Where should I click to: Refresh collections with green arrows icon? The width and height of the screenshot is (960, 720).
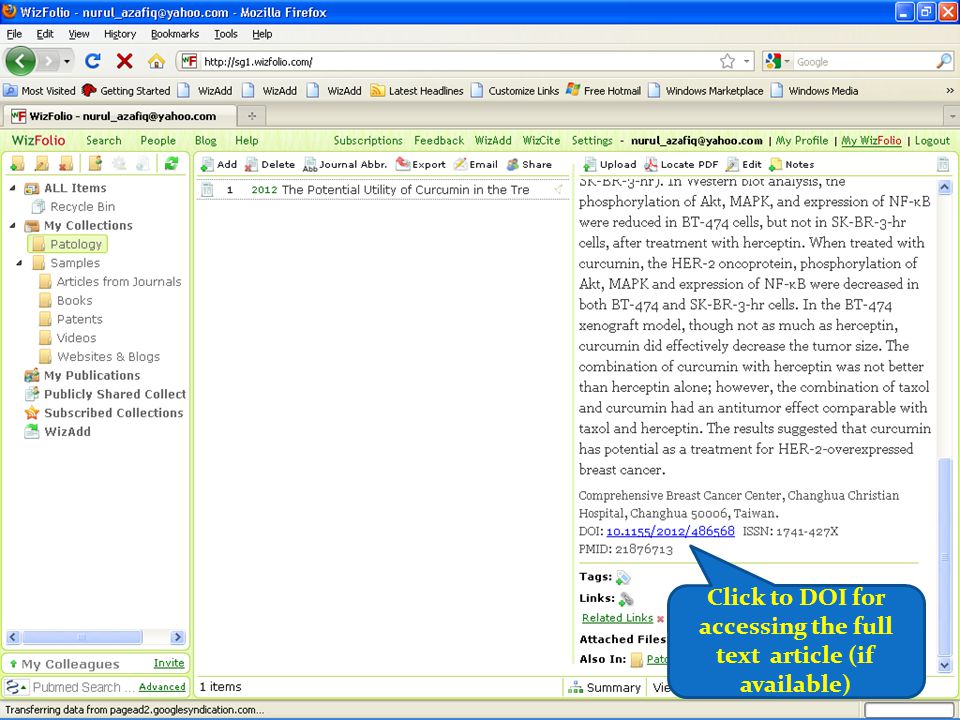(171, 163)
